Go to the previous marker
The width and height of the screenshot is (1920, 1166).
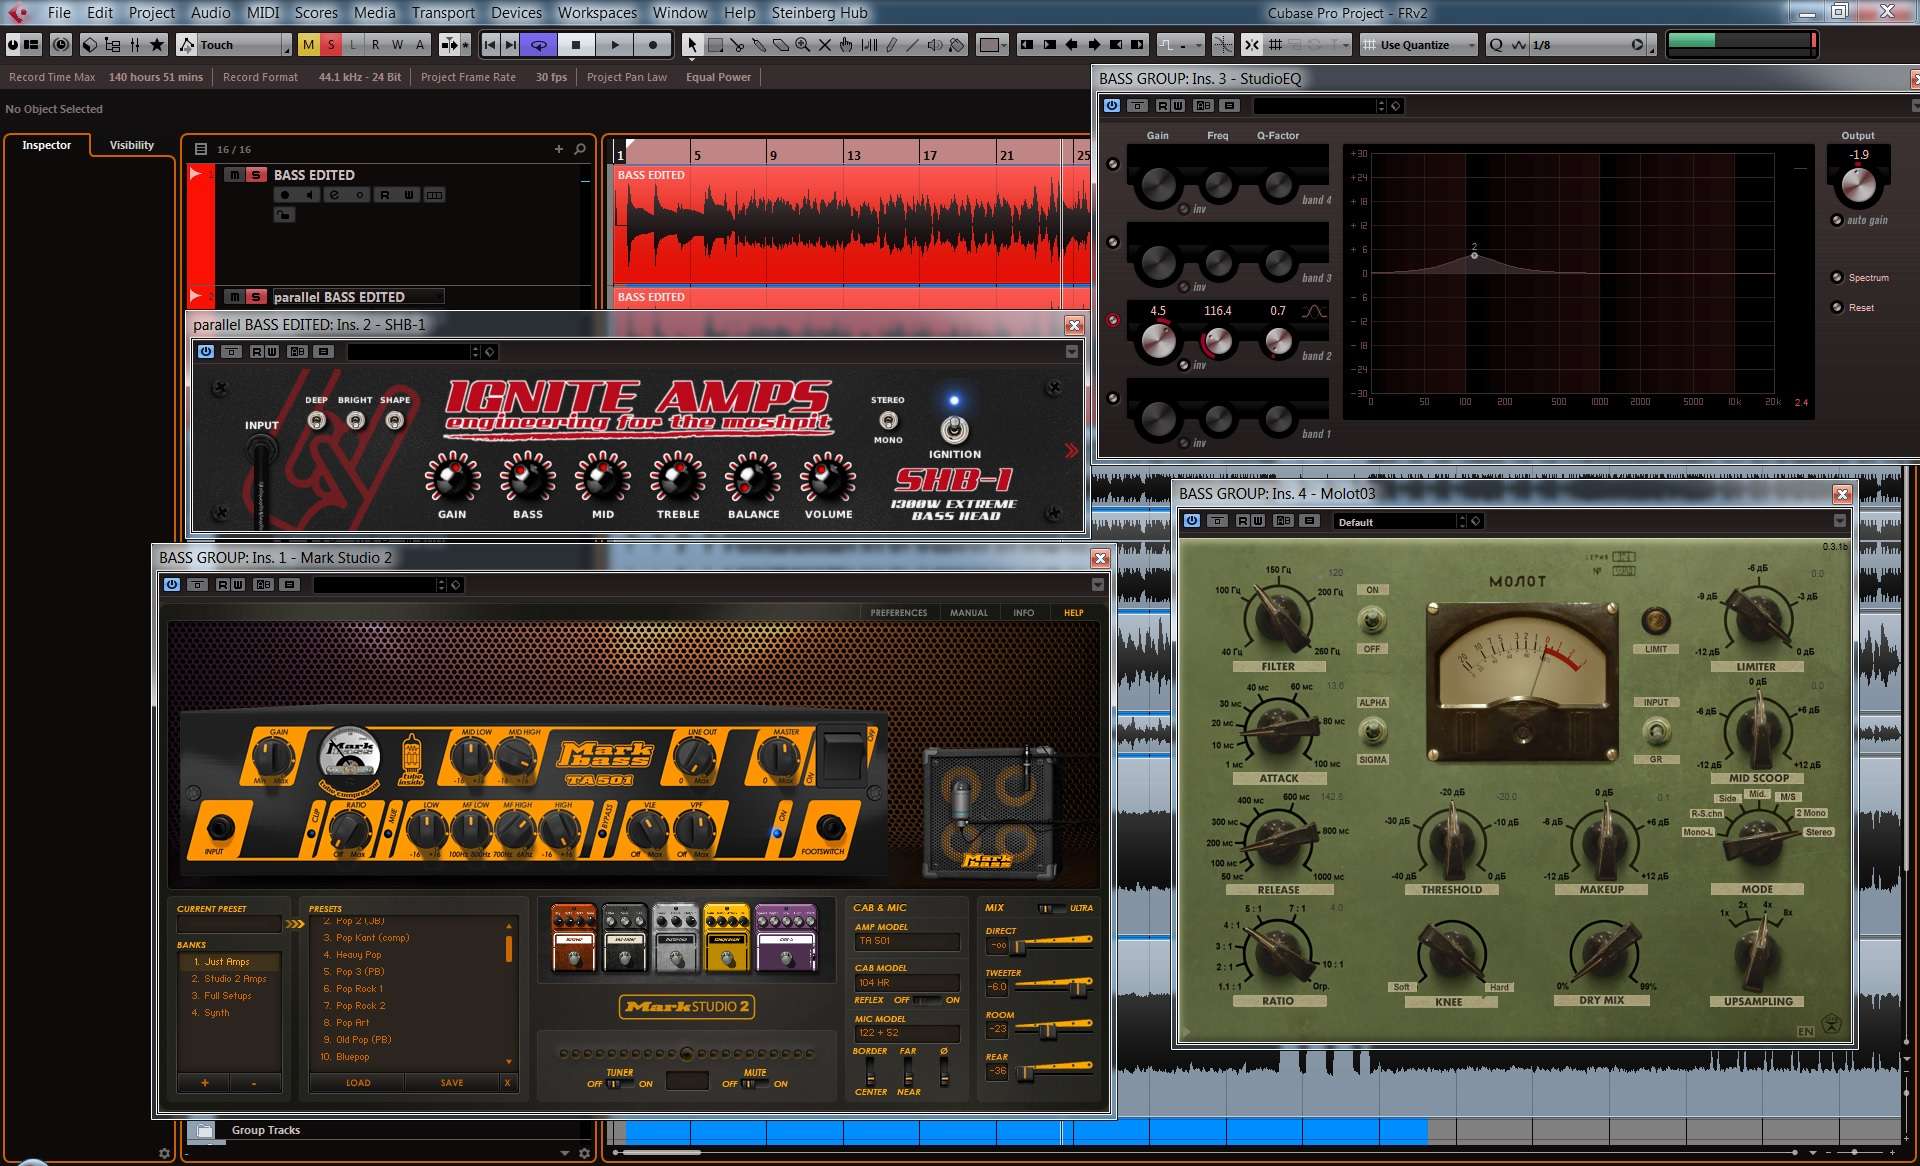pyautogui.click(x=489, y=45)
